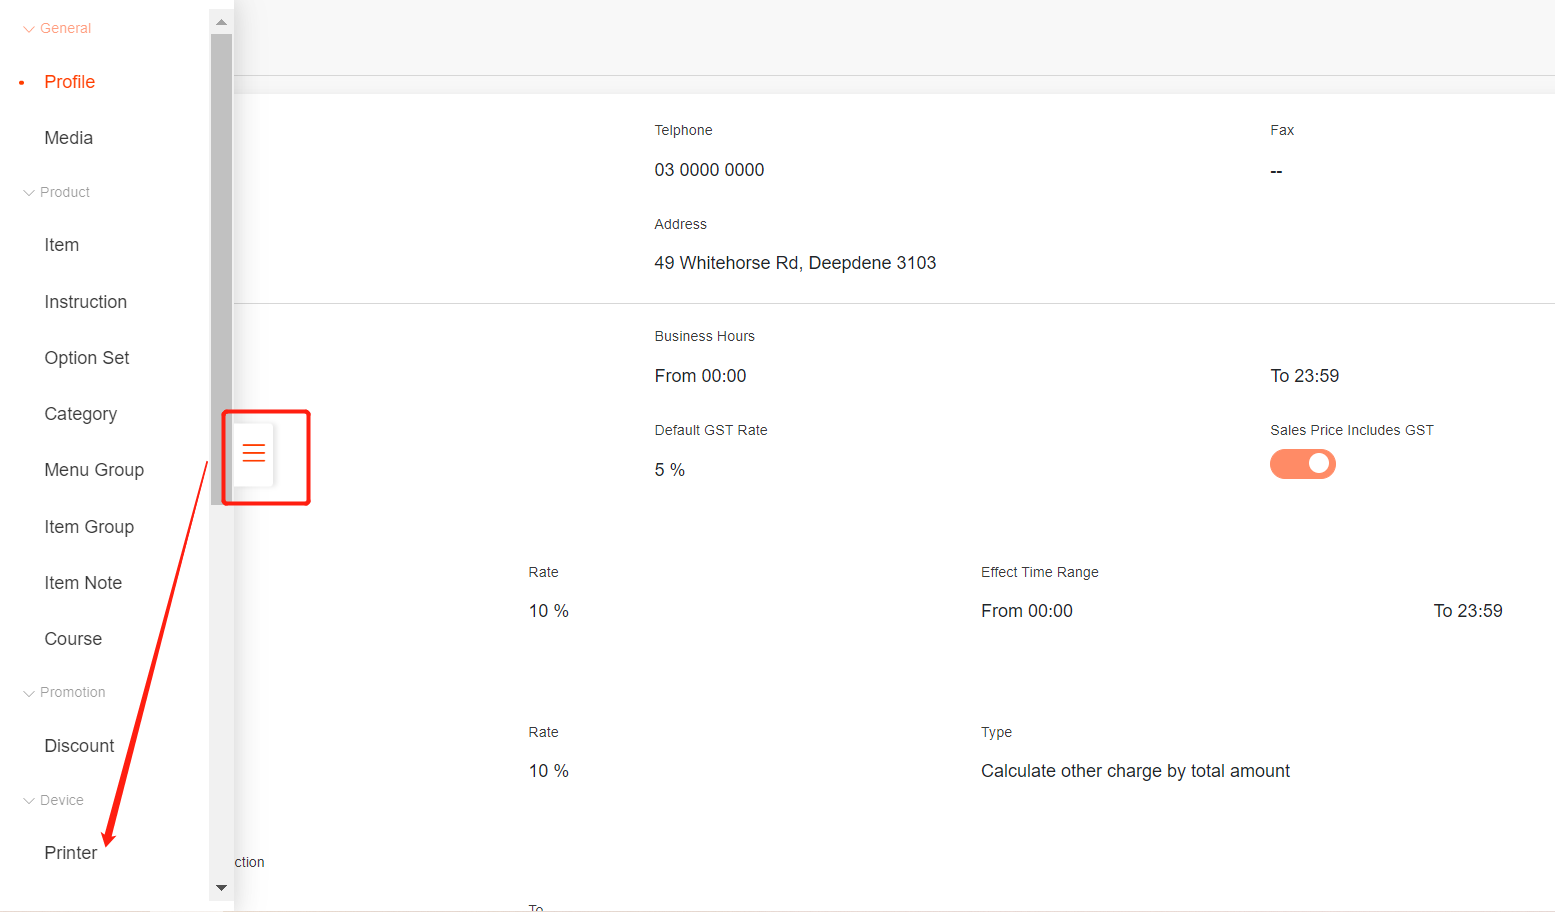Select Instruction from the sidebar
1555x912 pixels.
[x=86, y=302]
